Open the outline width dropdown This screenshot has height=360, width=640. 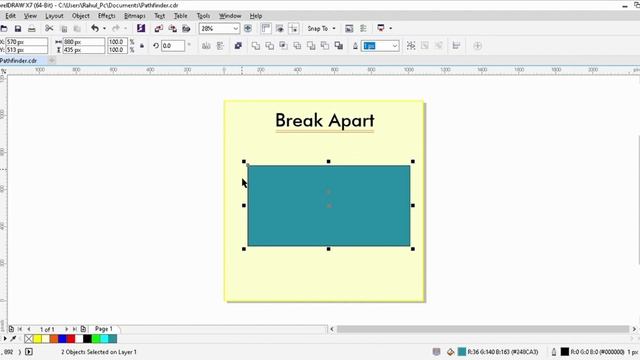click(395, 46)
